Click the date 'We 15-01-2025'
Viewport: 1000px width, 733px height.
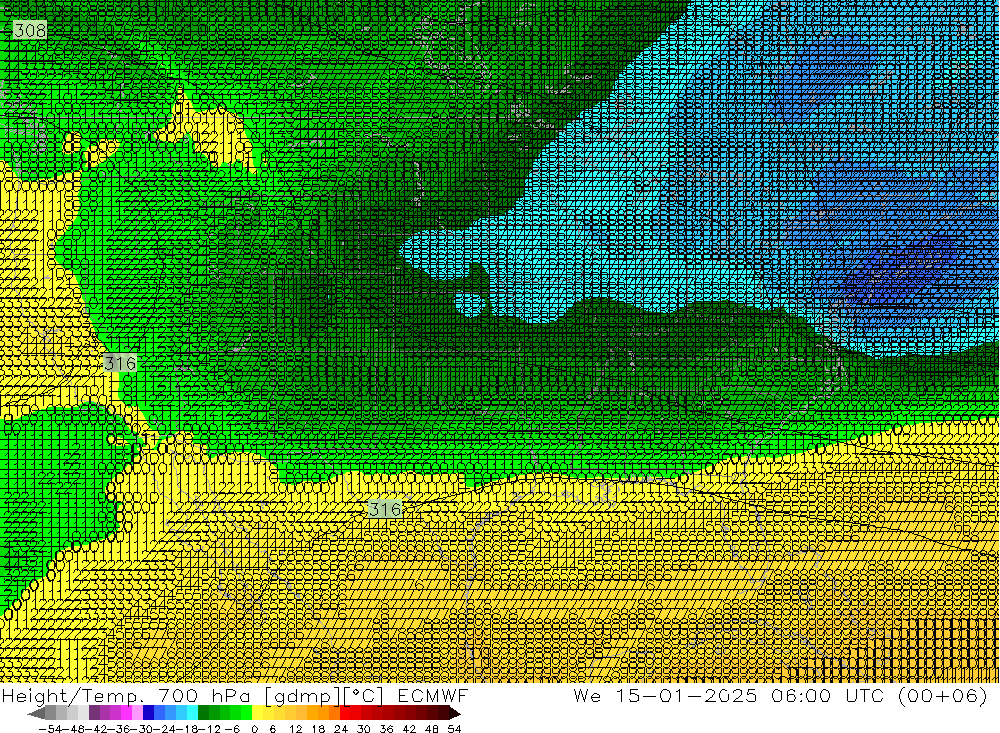(665, 695)
